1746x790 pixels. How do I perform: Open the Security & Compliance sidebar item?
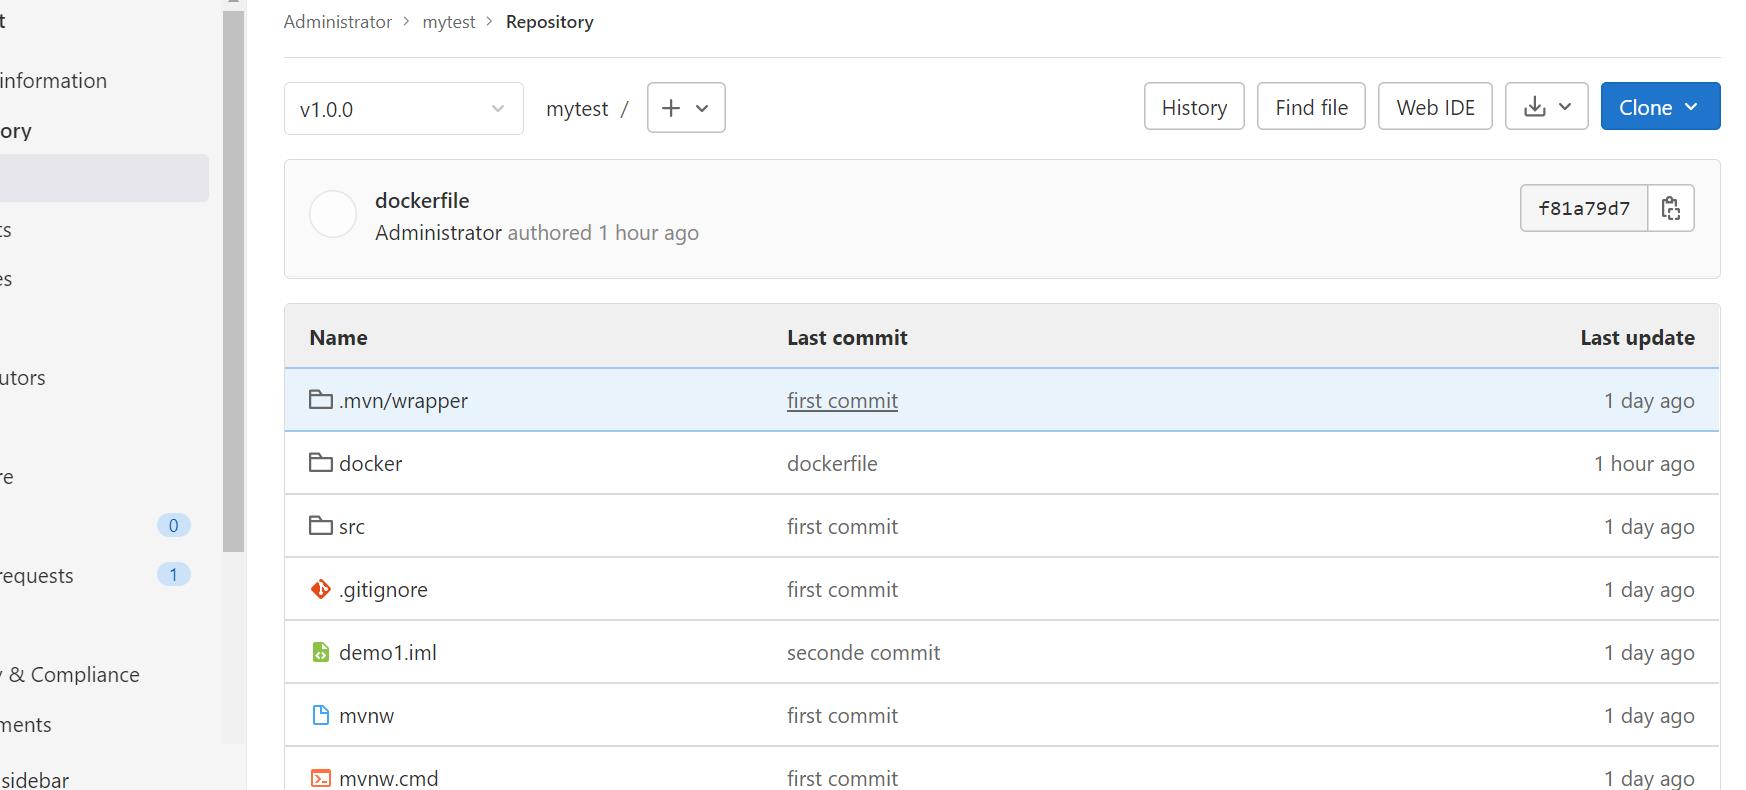pos(70,675)
